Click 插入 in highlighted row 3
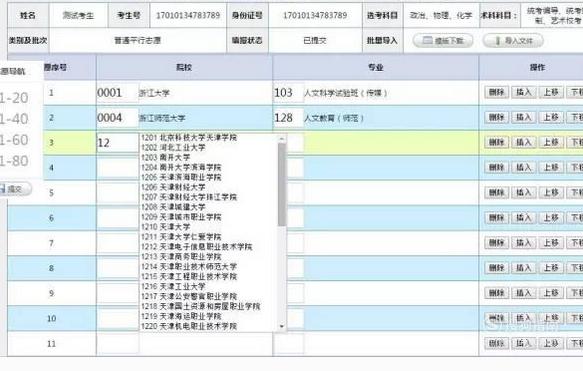This screenshot has height=371, width=583. click(524, 142)
